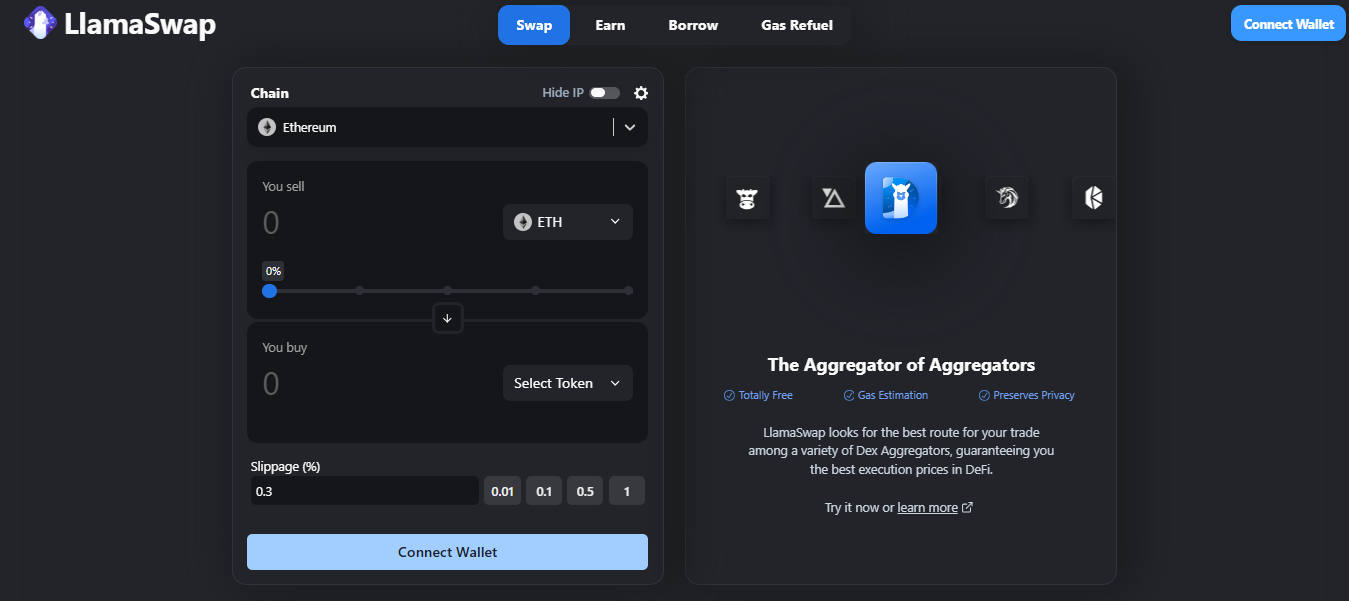Click the Totally Free checkmark icon
Image resolution: width=1349 pixels, height=601 pixels.
pyautogui.click(x=729, y=396)
